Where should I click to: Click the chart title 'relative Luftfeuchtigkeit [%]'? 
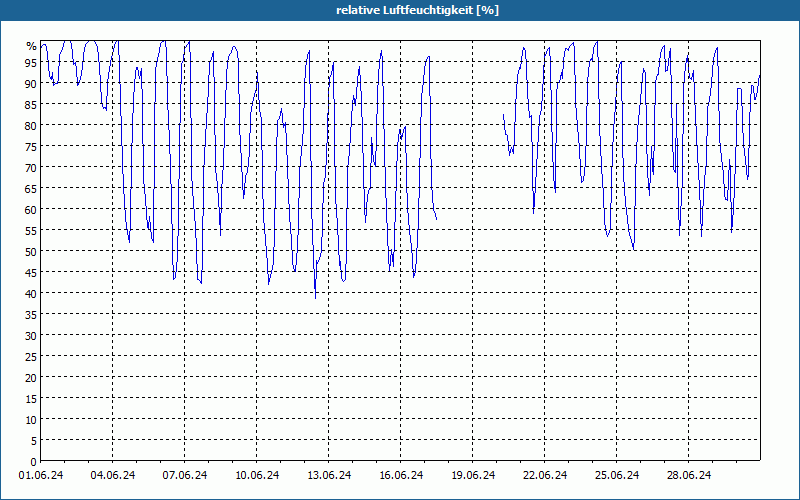(417, 10)
